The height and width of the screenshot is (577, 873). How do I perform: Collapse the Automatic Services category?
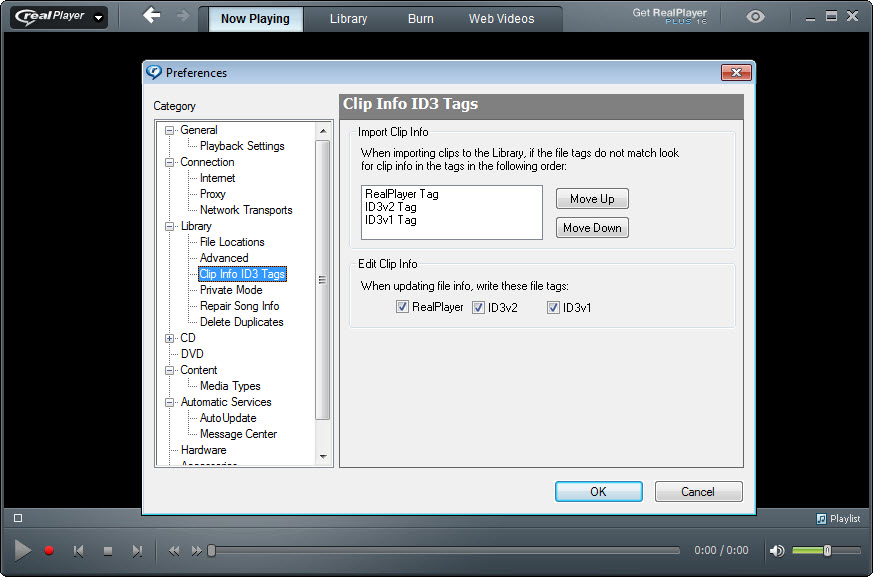coord(170,403)
